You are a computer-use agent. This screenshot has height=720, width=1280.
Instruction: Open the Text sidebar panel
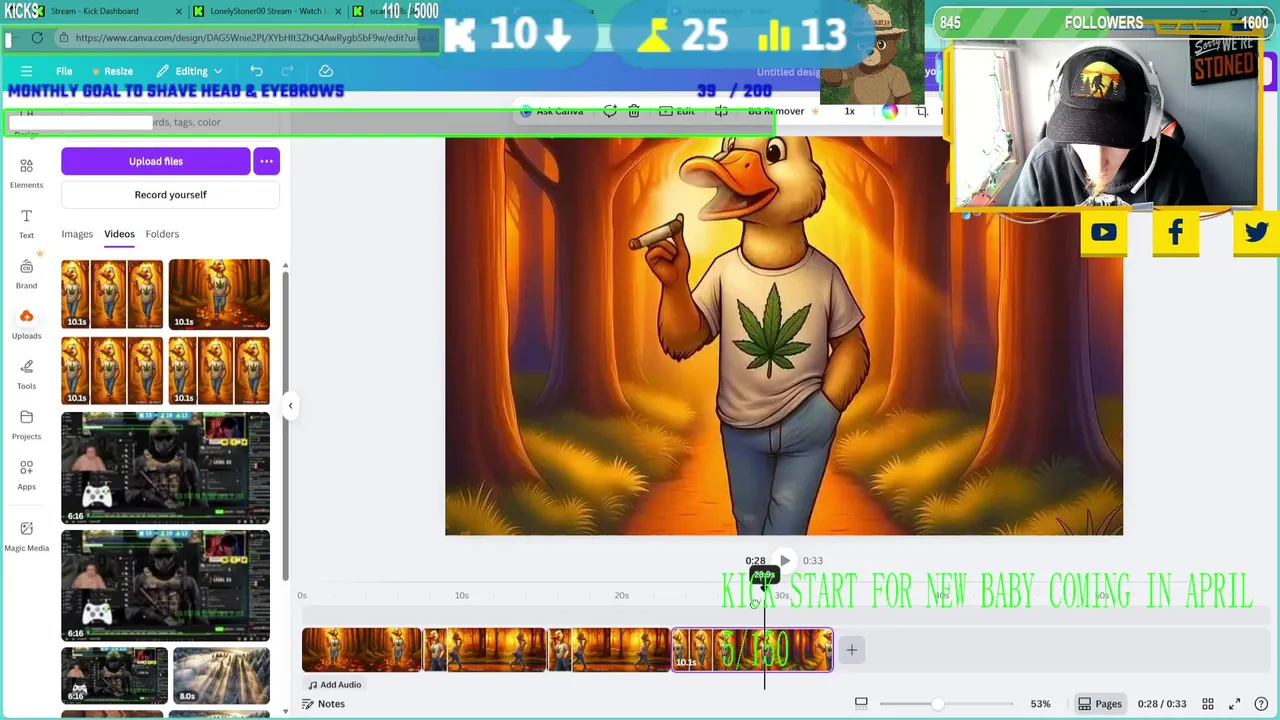[26, 223]
